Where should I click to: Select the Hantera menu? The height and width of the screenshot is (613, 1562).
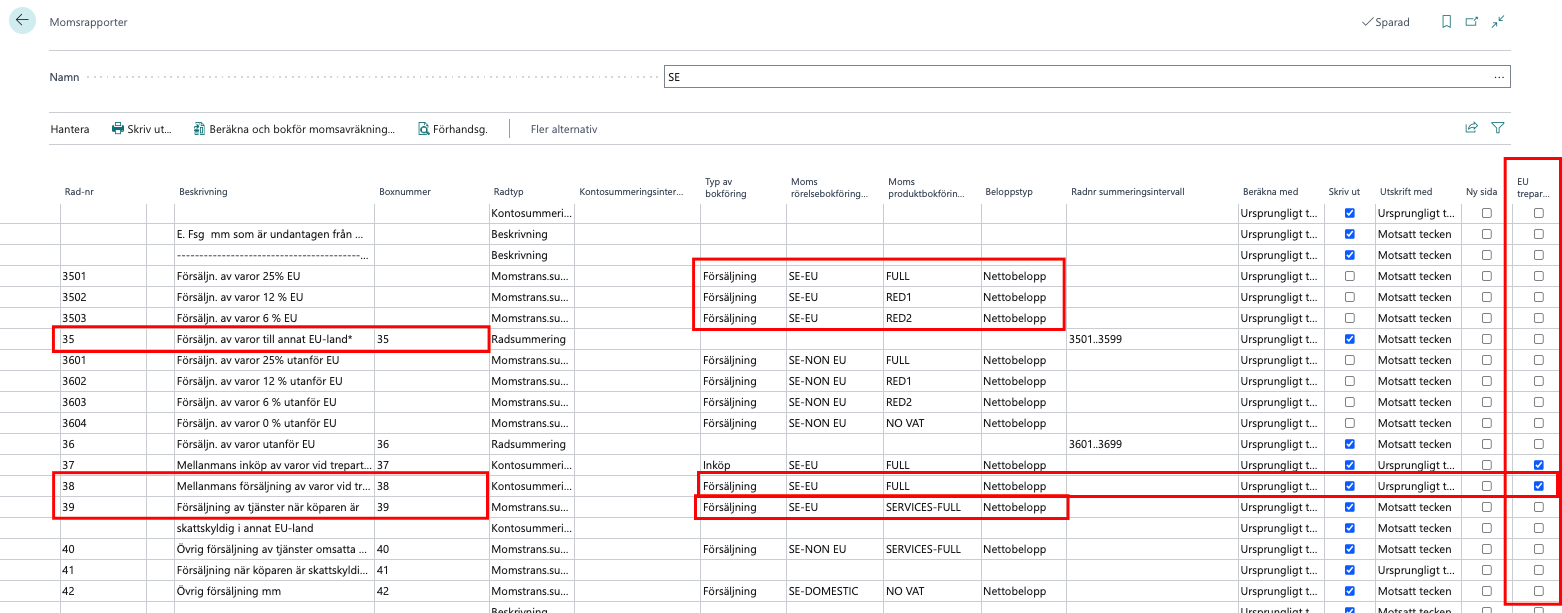[70, 128]
